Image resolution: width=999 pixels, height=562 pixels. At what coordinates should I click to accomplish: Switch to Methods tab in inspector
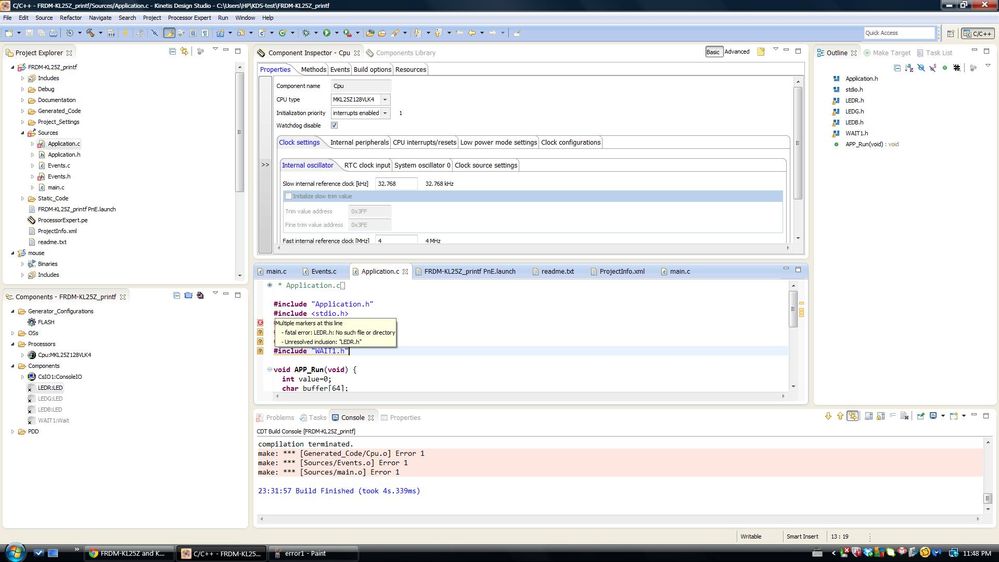[313, 69]
